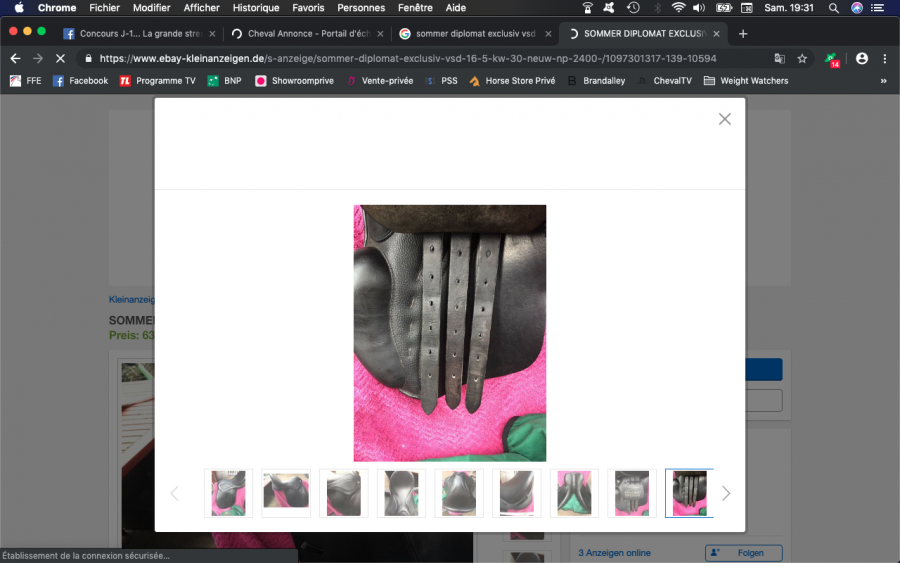Screen dimensions: 900x563
Task: Go to next gallery image arrow
Action: click(726, 493)
